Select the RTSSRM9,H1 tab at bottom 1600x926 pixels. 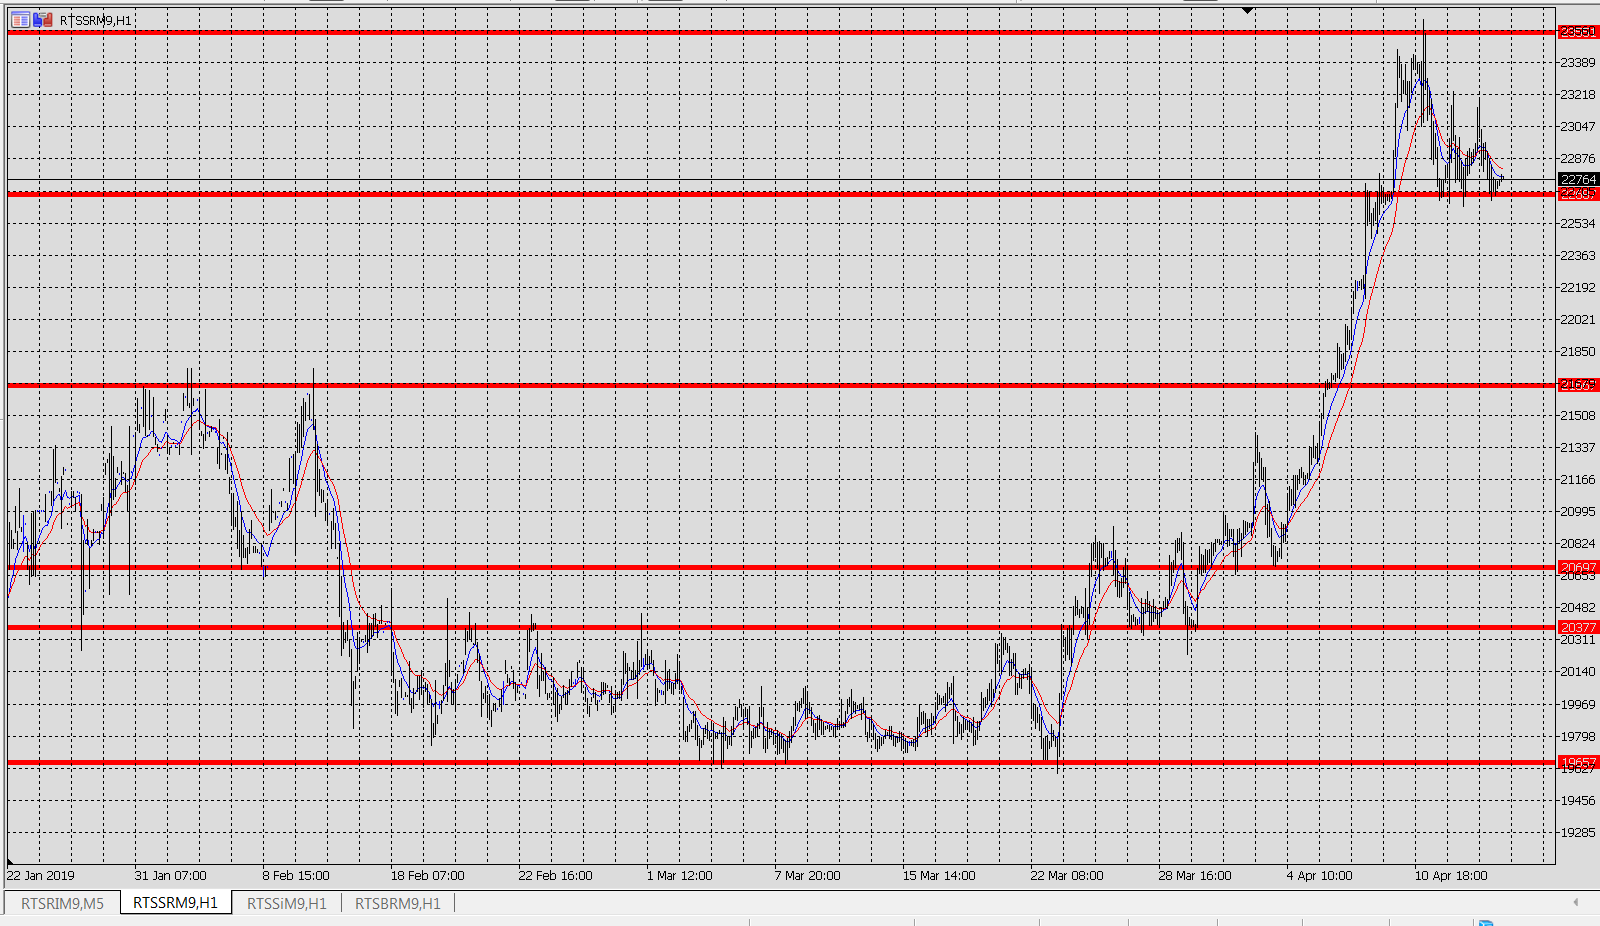point(176,903)
